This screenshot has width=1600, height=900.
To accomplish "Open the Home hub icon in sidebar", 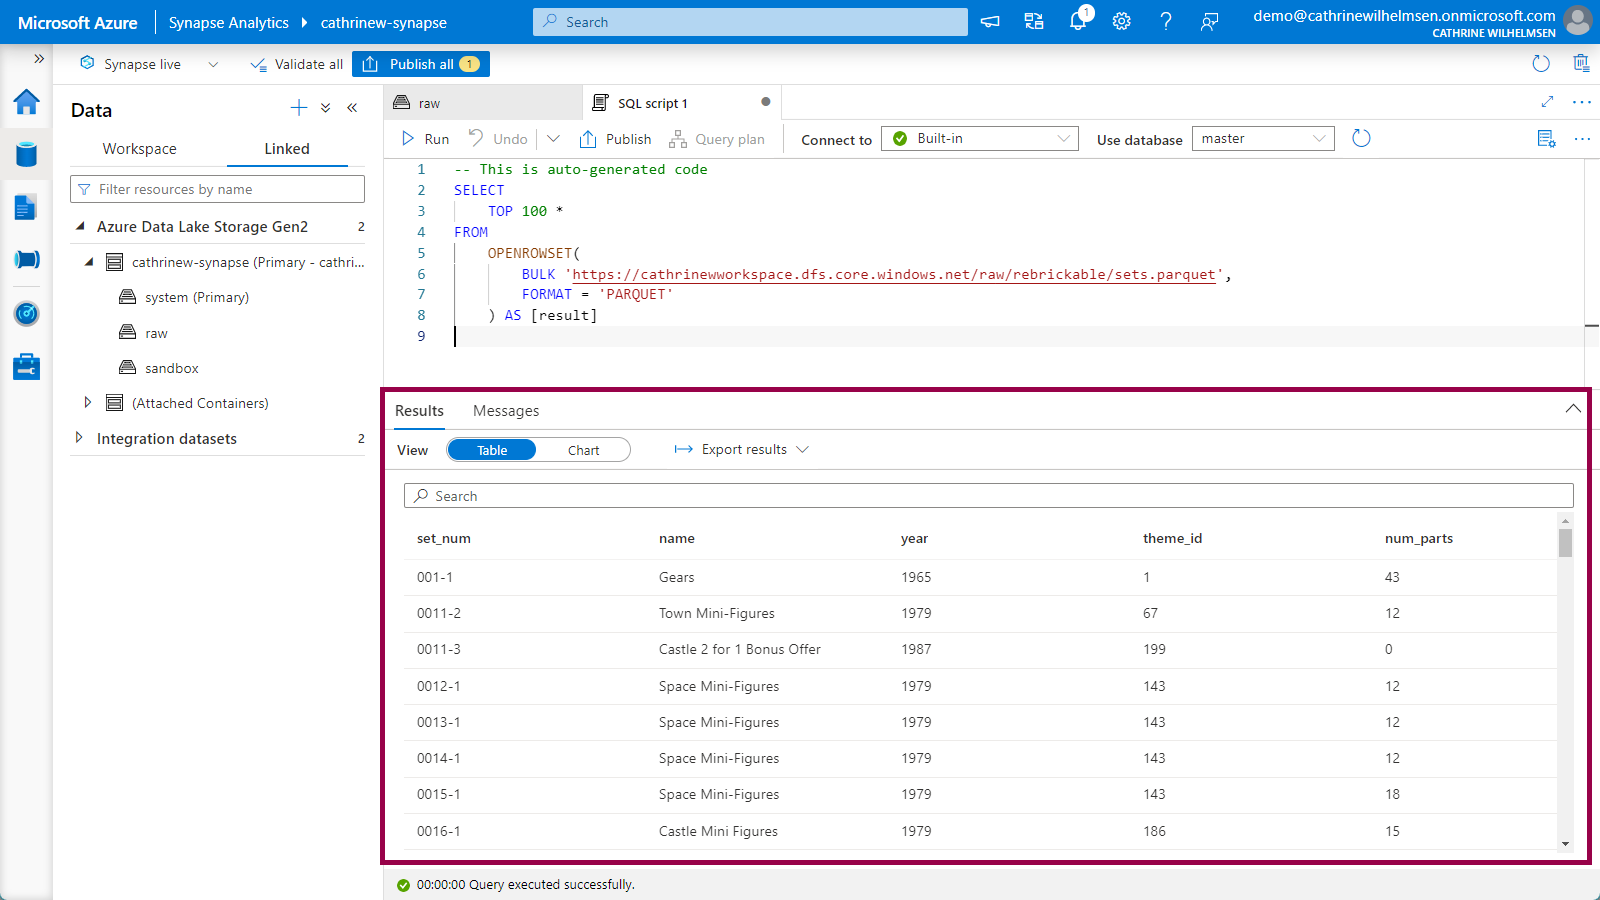I will (26, 102).
